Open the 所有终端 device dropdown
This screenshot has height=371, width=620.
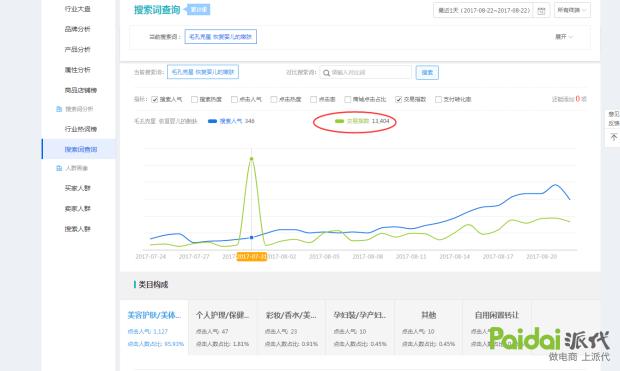click(x=572, y=10)
